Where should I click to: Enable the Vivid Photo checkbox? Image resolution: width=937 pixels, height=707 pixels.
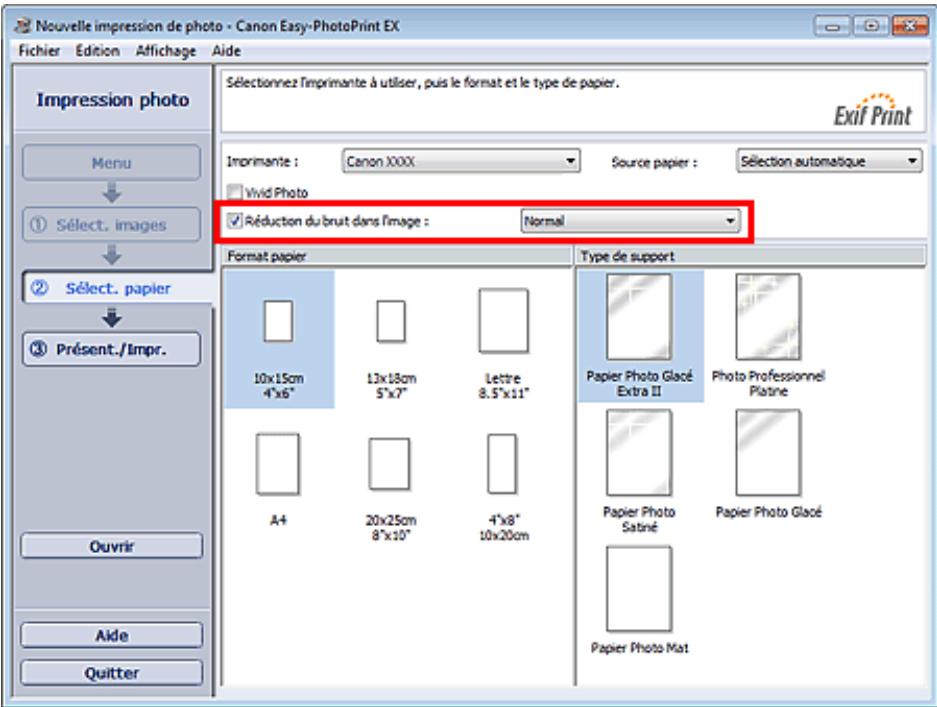point(235,192)
